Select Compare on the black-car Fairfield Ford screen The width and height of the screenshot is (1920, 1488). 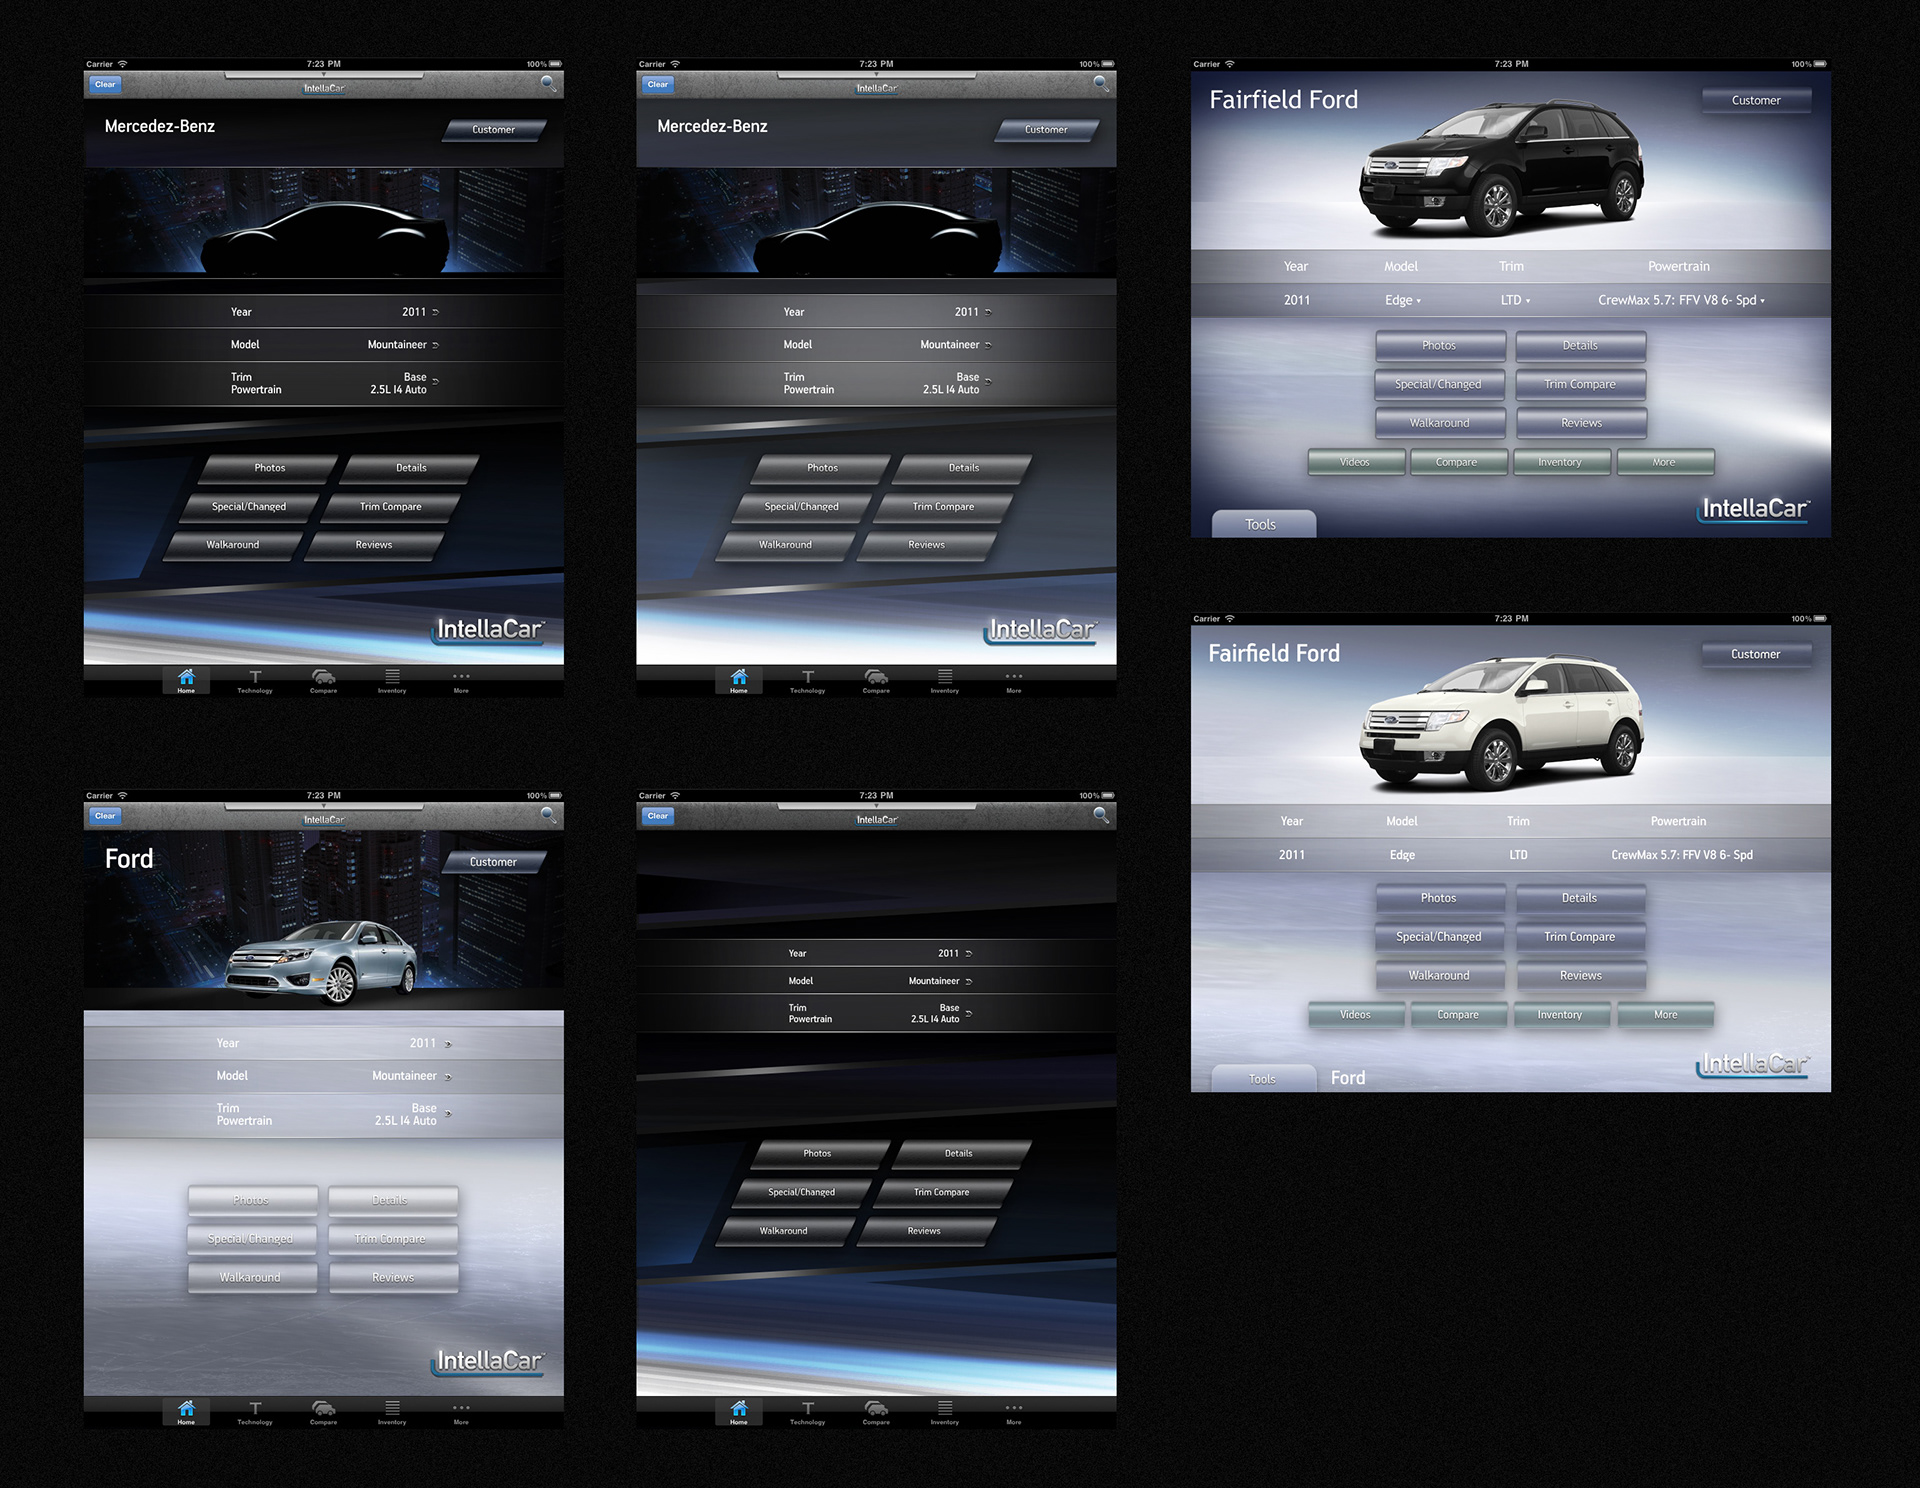click(1458, 462)
